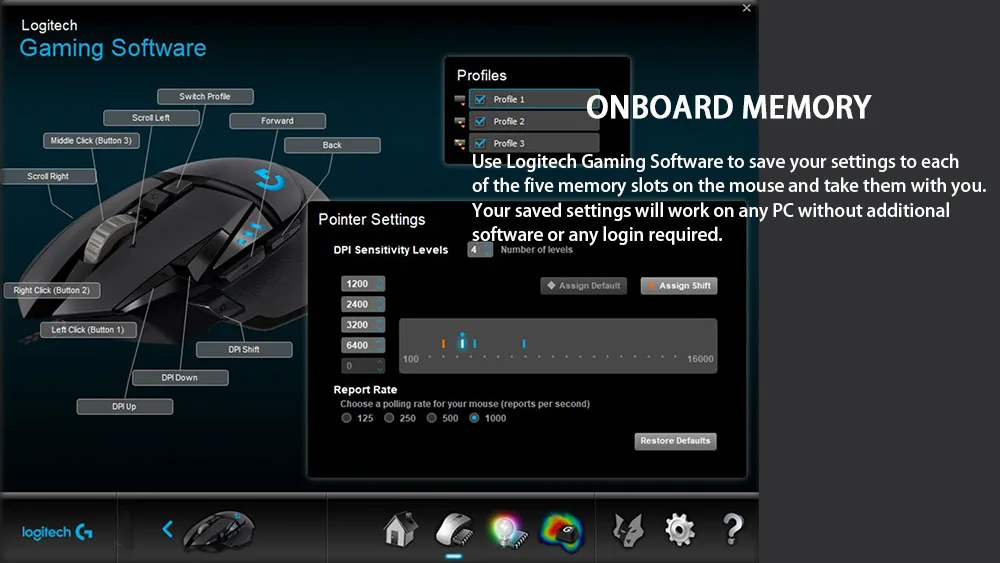Screen dimensions: 1000x563
Task: Click the Profile 2 slot icon
Action: tap(460, 122)
